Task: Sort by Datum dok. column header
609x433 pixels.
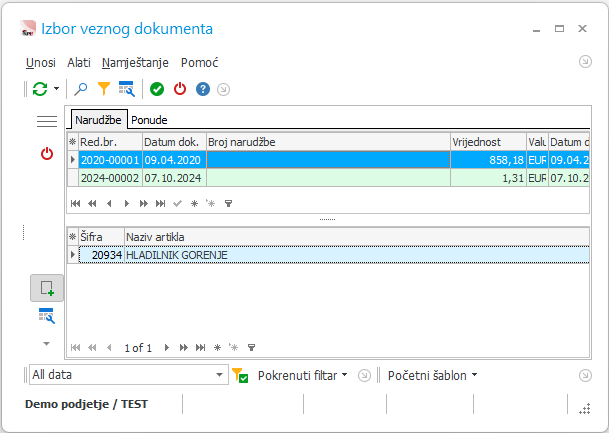Action: coord(174,142)
